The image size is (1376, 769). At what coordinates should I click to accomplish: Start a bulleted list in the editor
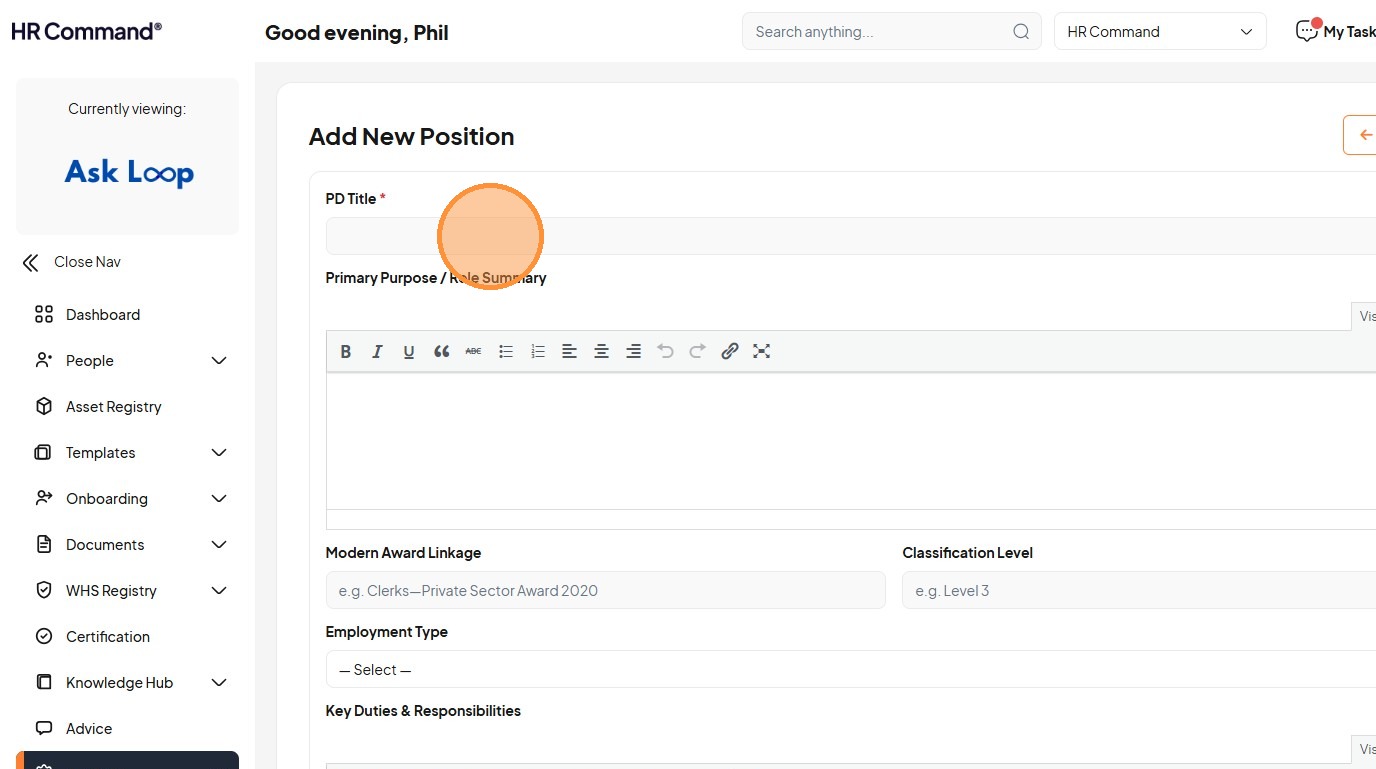click(506, 351)
